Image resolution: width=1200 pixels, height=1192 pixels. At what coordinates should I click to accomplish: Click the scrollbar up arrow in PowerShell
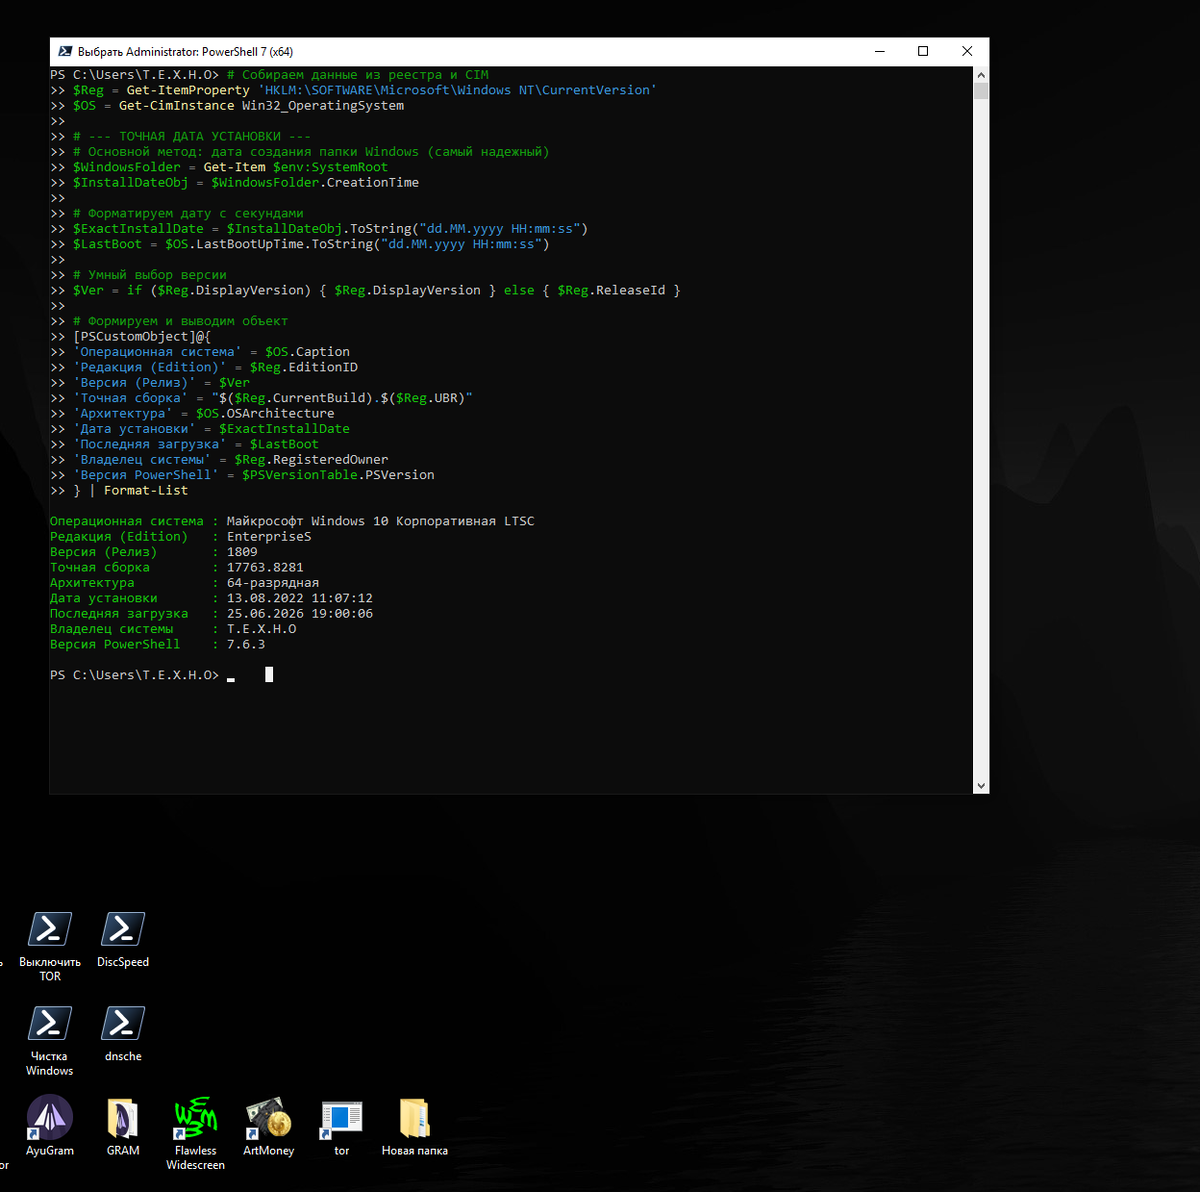pos(981,75)
